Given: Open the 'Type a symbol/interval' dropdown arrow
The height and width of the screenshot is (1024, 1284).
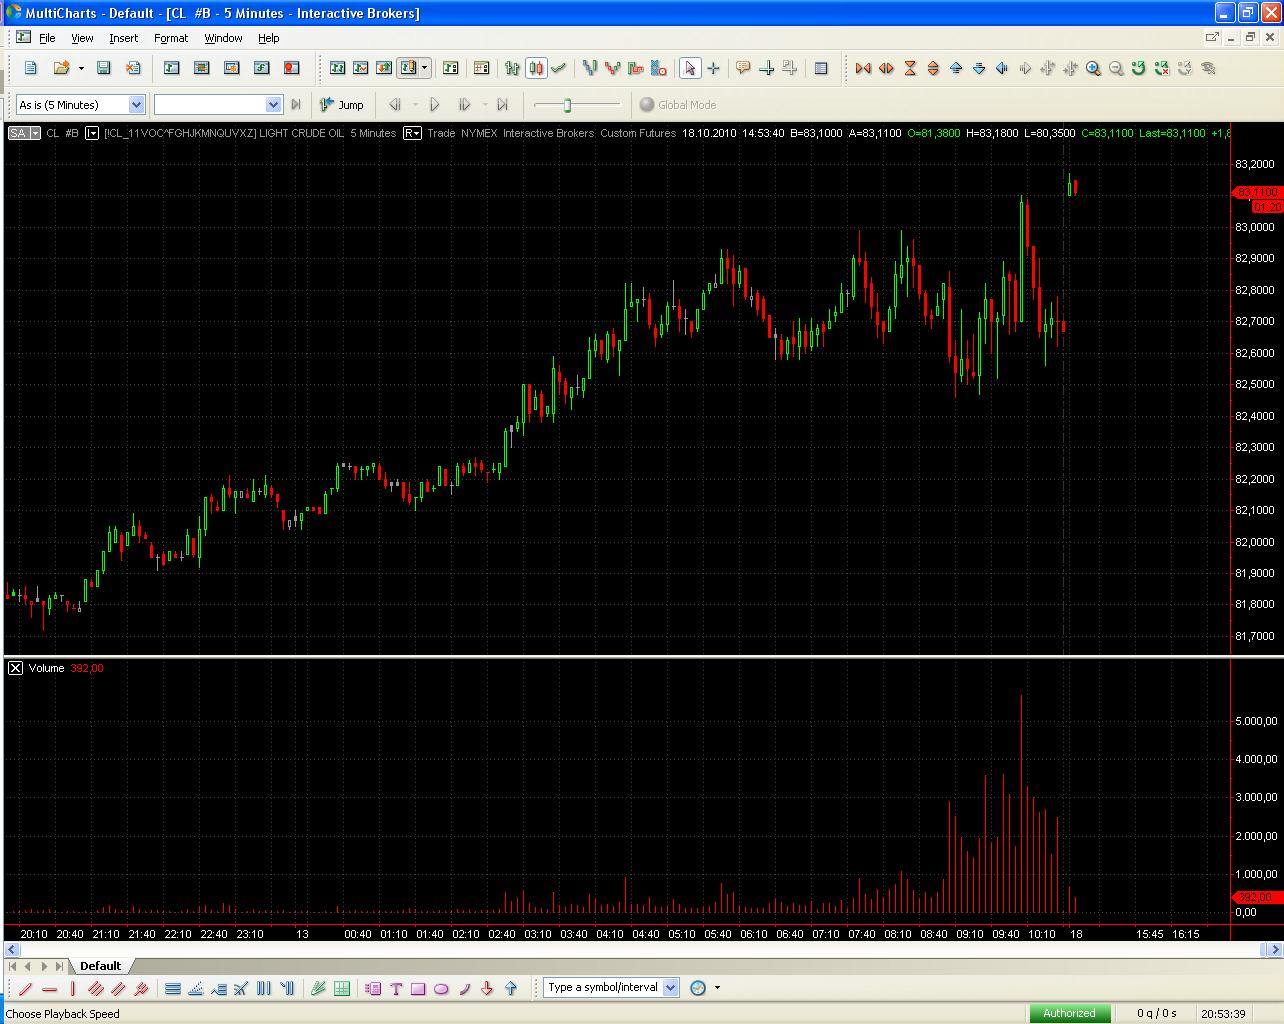Looking at the screenshot, I should [x=670, y=988].
